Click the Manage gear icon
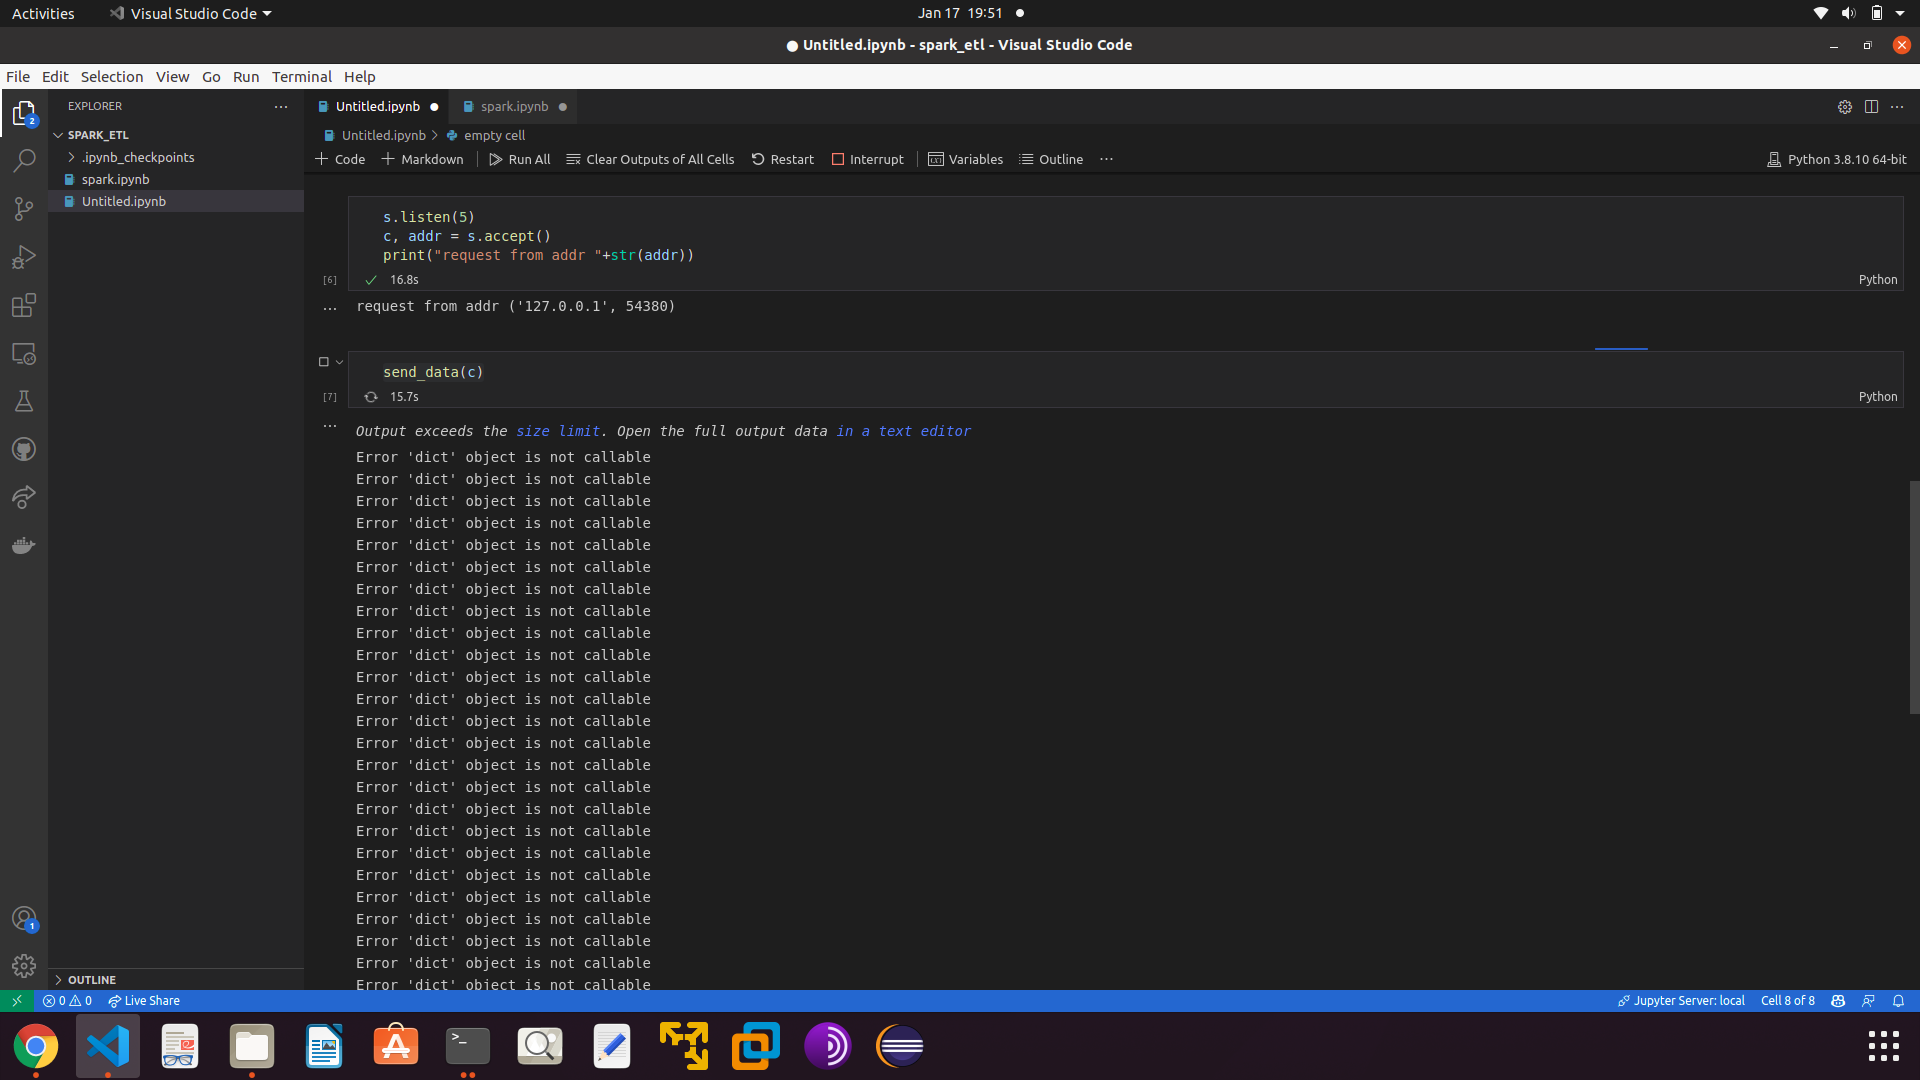Screen dimensions: 1920x1080 24,966
